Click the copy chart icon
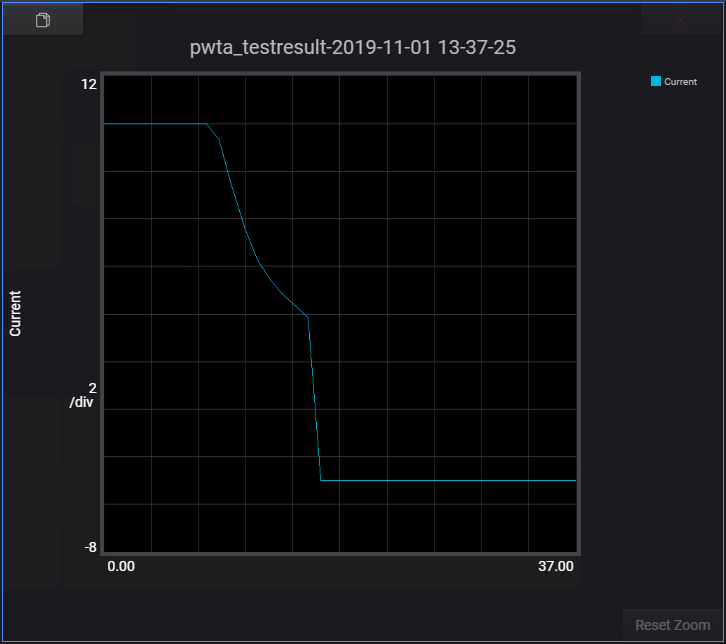The image size is (726, 644). click(42, 20)
